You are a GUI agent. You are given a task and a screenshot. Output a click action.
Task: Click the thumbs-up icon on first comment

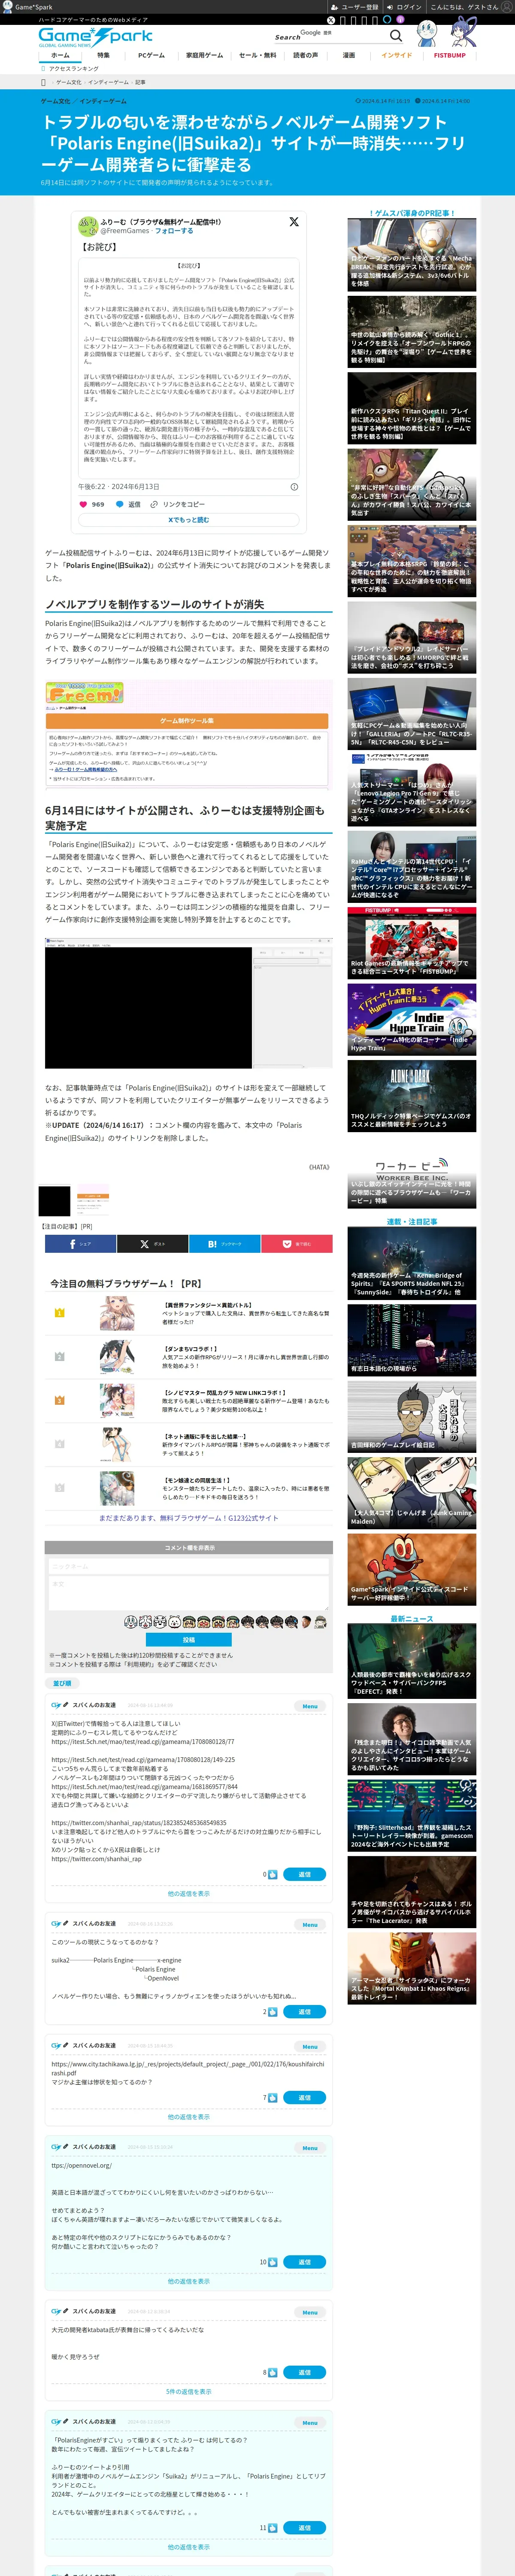coord(272,1874)
